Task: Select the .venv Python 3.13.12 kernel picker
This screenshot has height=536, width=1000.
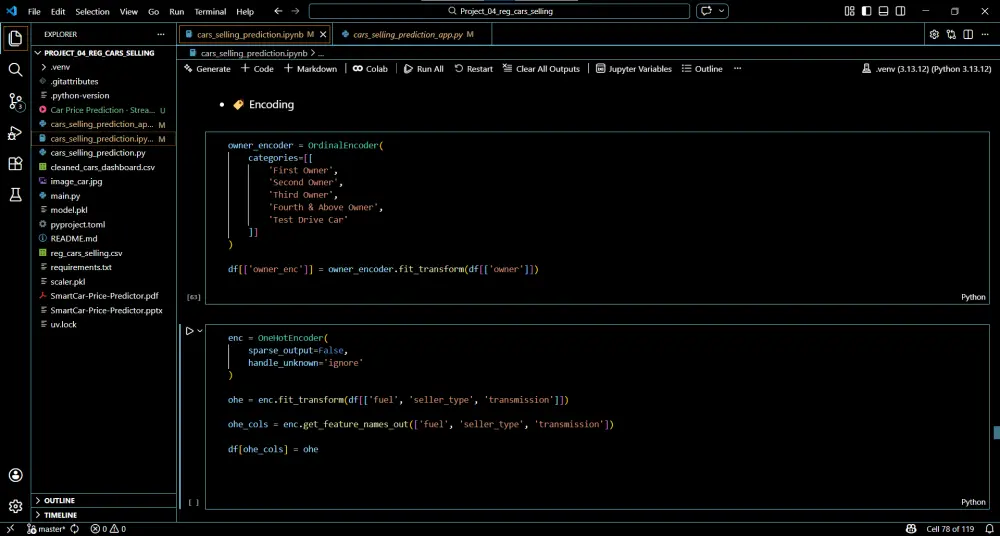Action: point(927,68)
